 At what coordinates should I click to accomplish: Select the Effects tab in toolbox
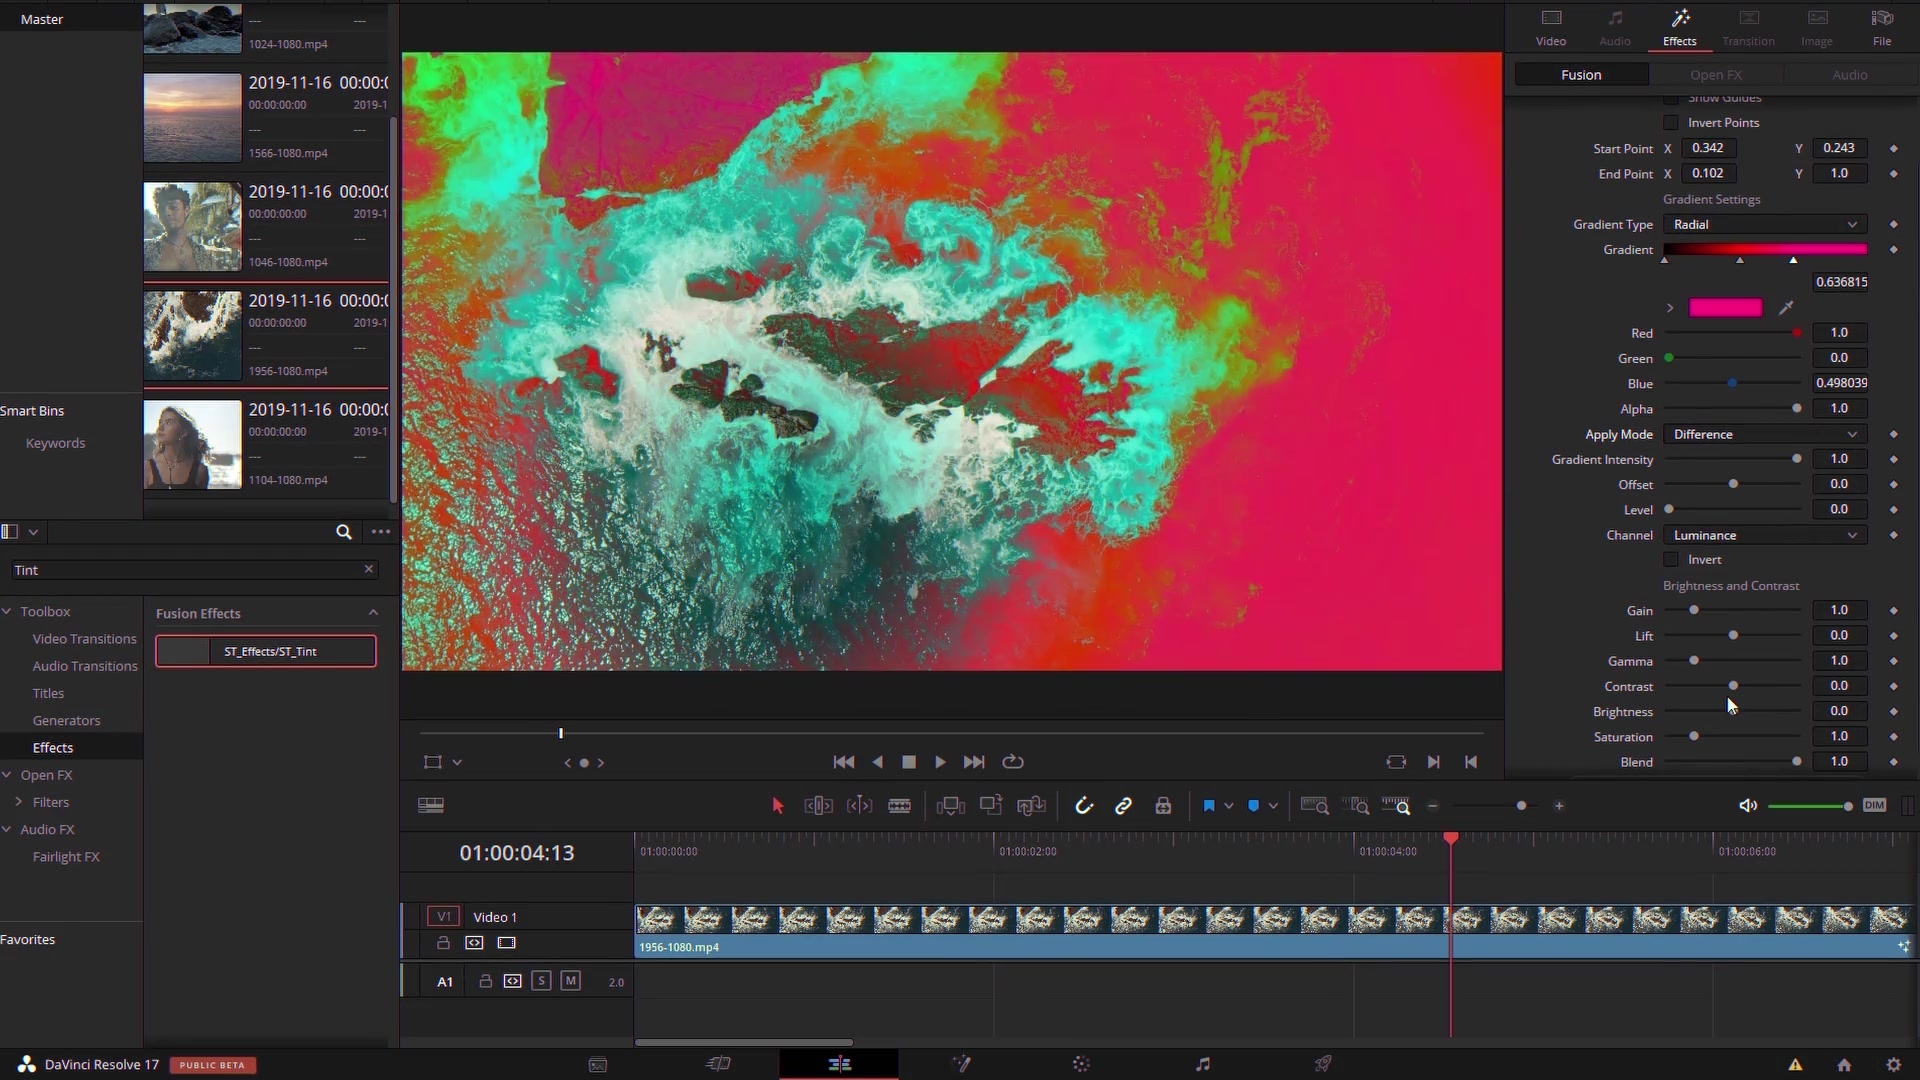click(53, 748)
